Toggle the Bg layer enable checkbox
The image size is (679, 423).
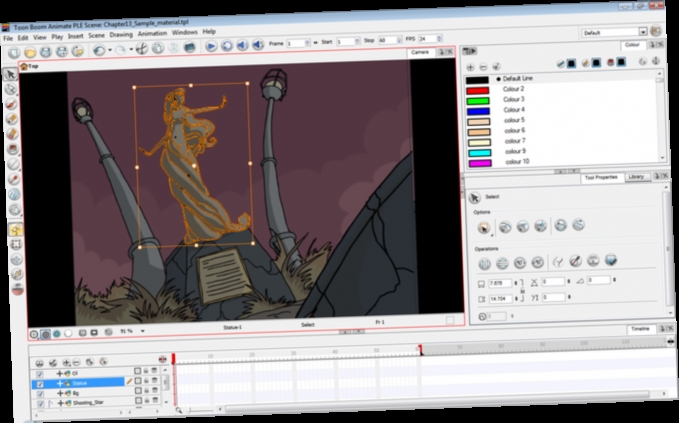pos(40,394)
